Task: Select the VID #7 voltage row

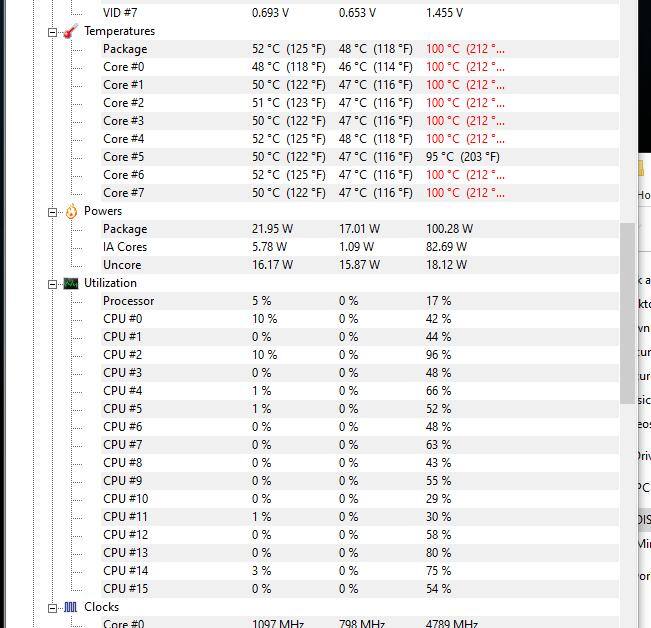Action: point(120,13)
